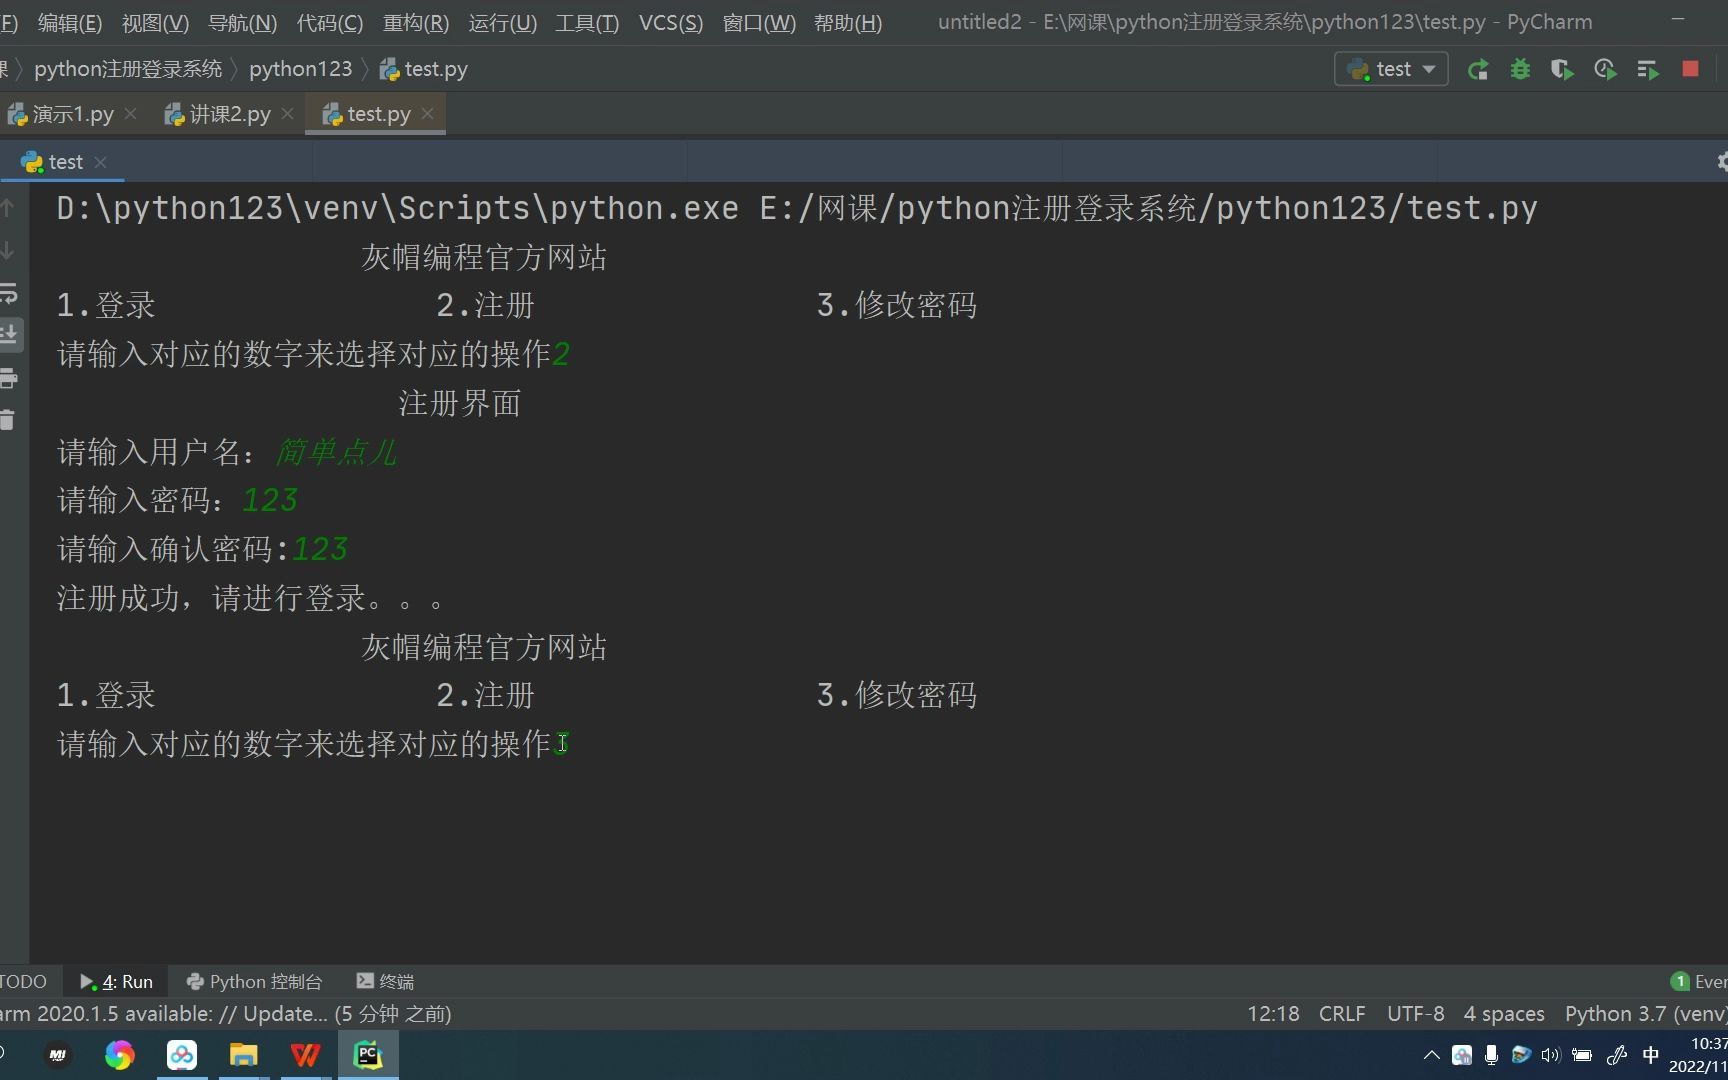Open the Event Log badge
Screen dimensions: 1728x1080
1698,982
